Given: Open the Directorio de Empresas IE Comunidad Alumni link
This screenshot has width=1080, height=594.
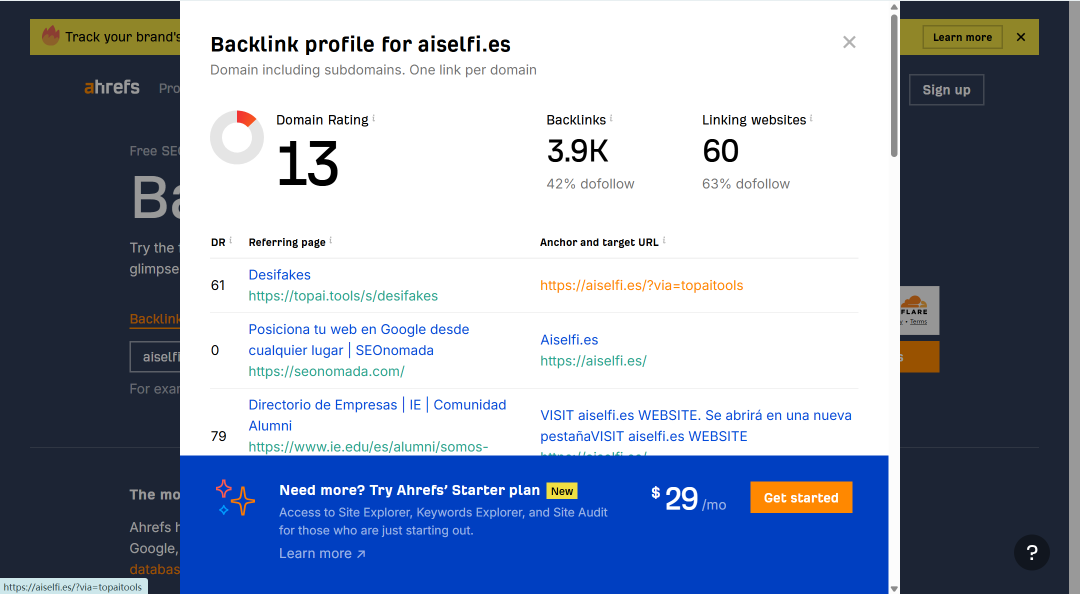Looking at the screenshot, I should pos(377,415).
